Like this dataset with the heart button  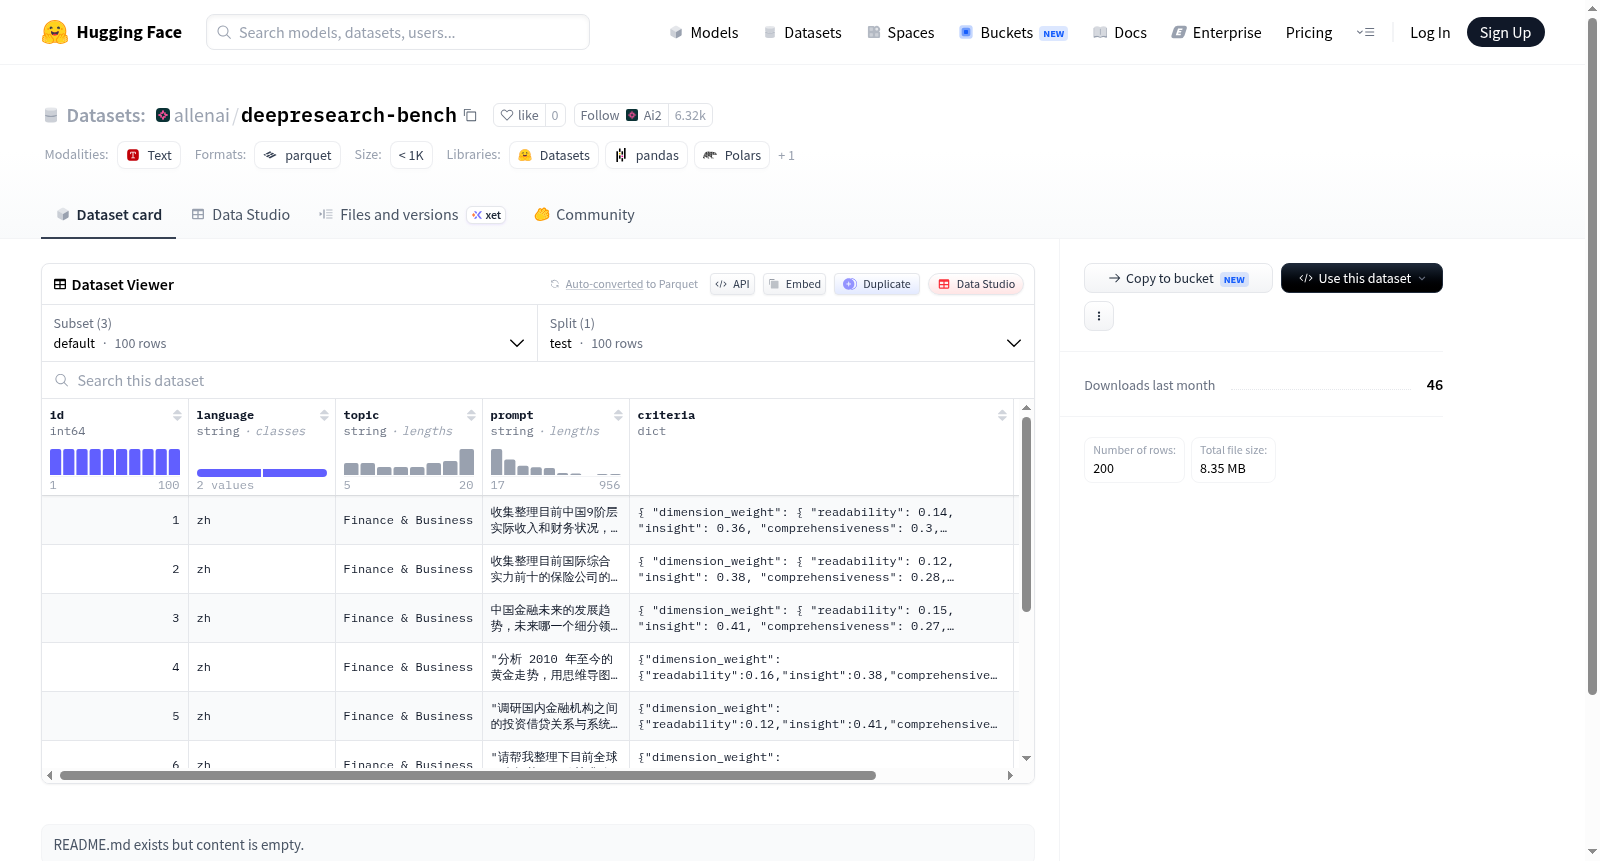[x=519, y=115]
